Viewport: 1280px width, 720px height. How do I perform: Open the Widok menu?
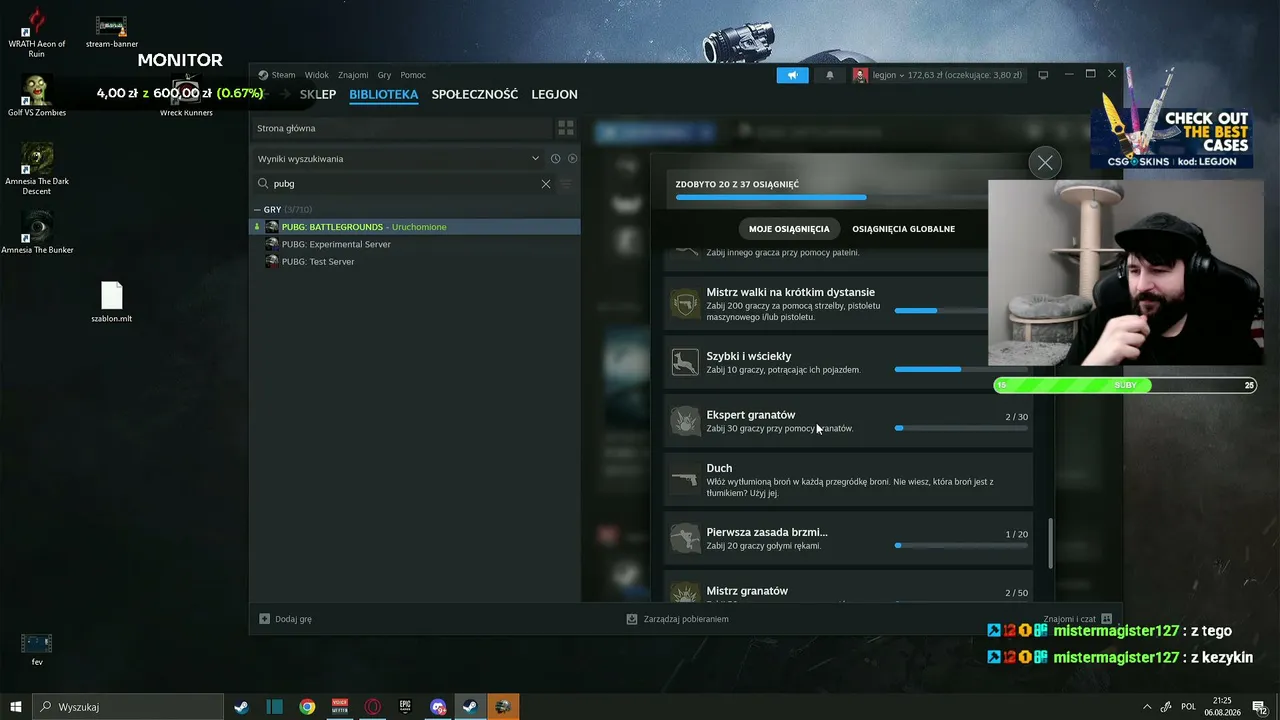317,75
